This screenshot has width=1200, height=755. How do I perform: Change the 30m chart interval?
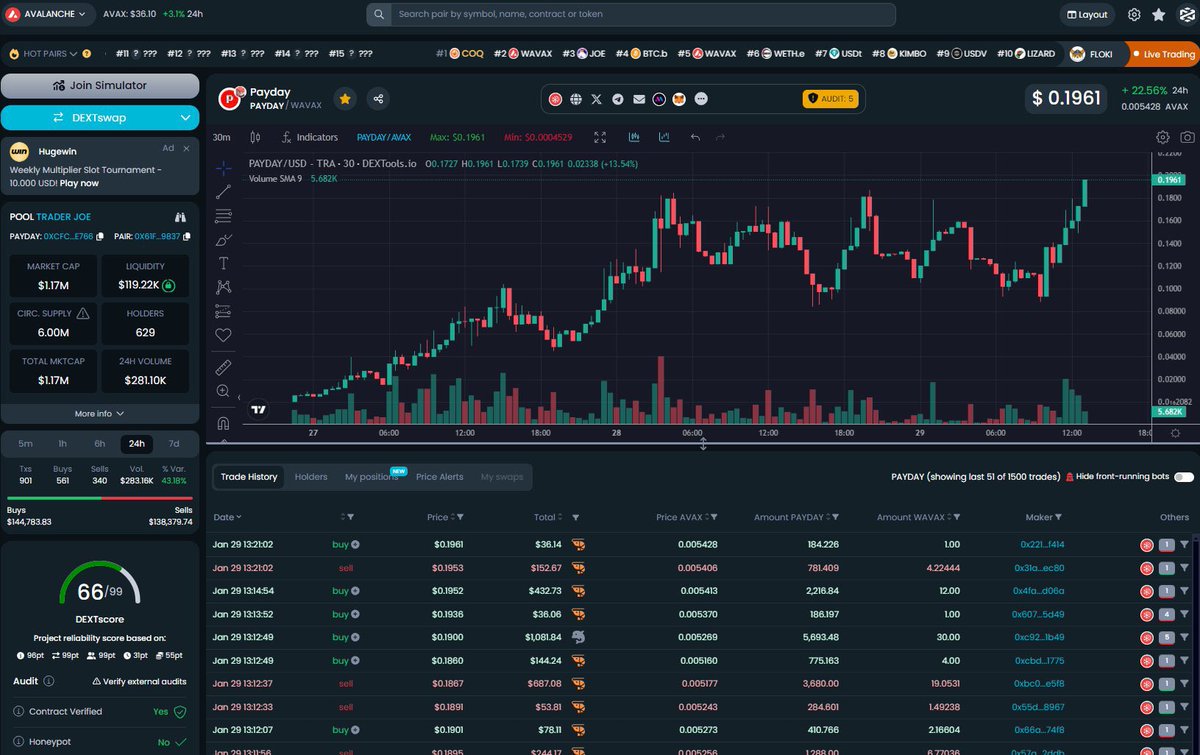tap(222, 137)
